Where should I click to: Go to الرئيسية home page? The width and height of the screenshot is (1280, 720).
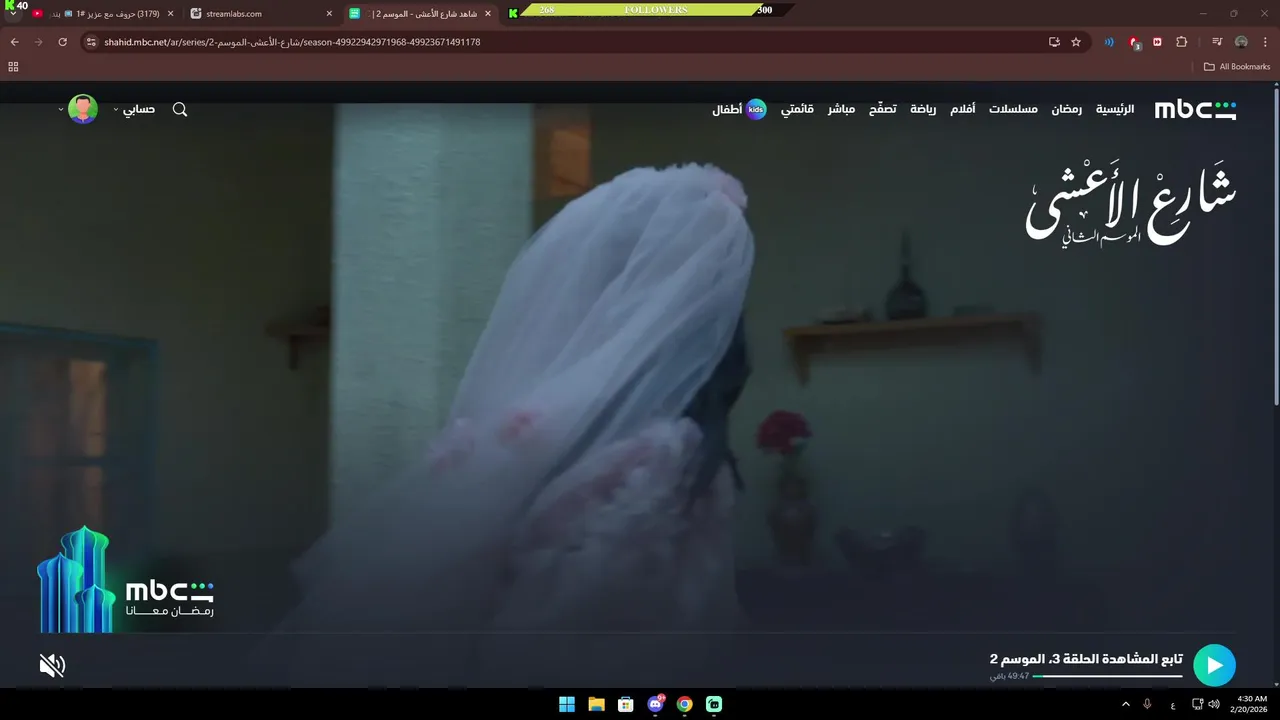(1115, 109)
